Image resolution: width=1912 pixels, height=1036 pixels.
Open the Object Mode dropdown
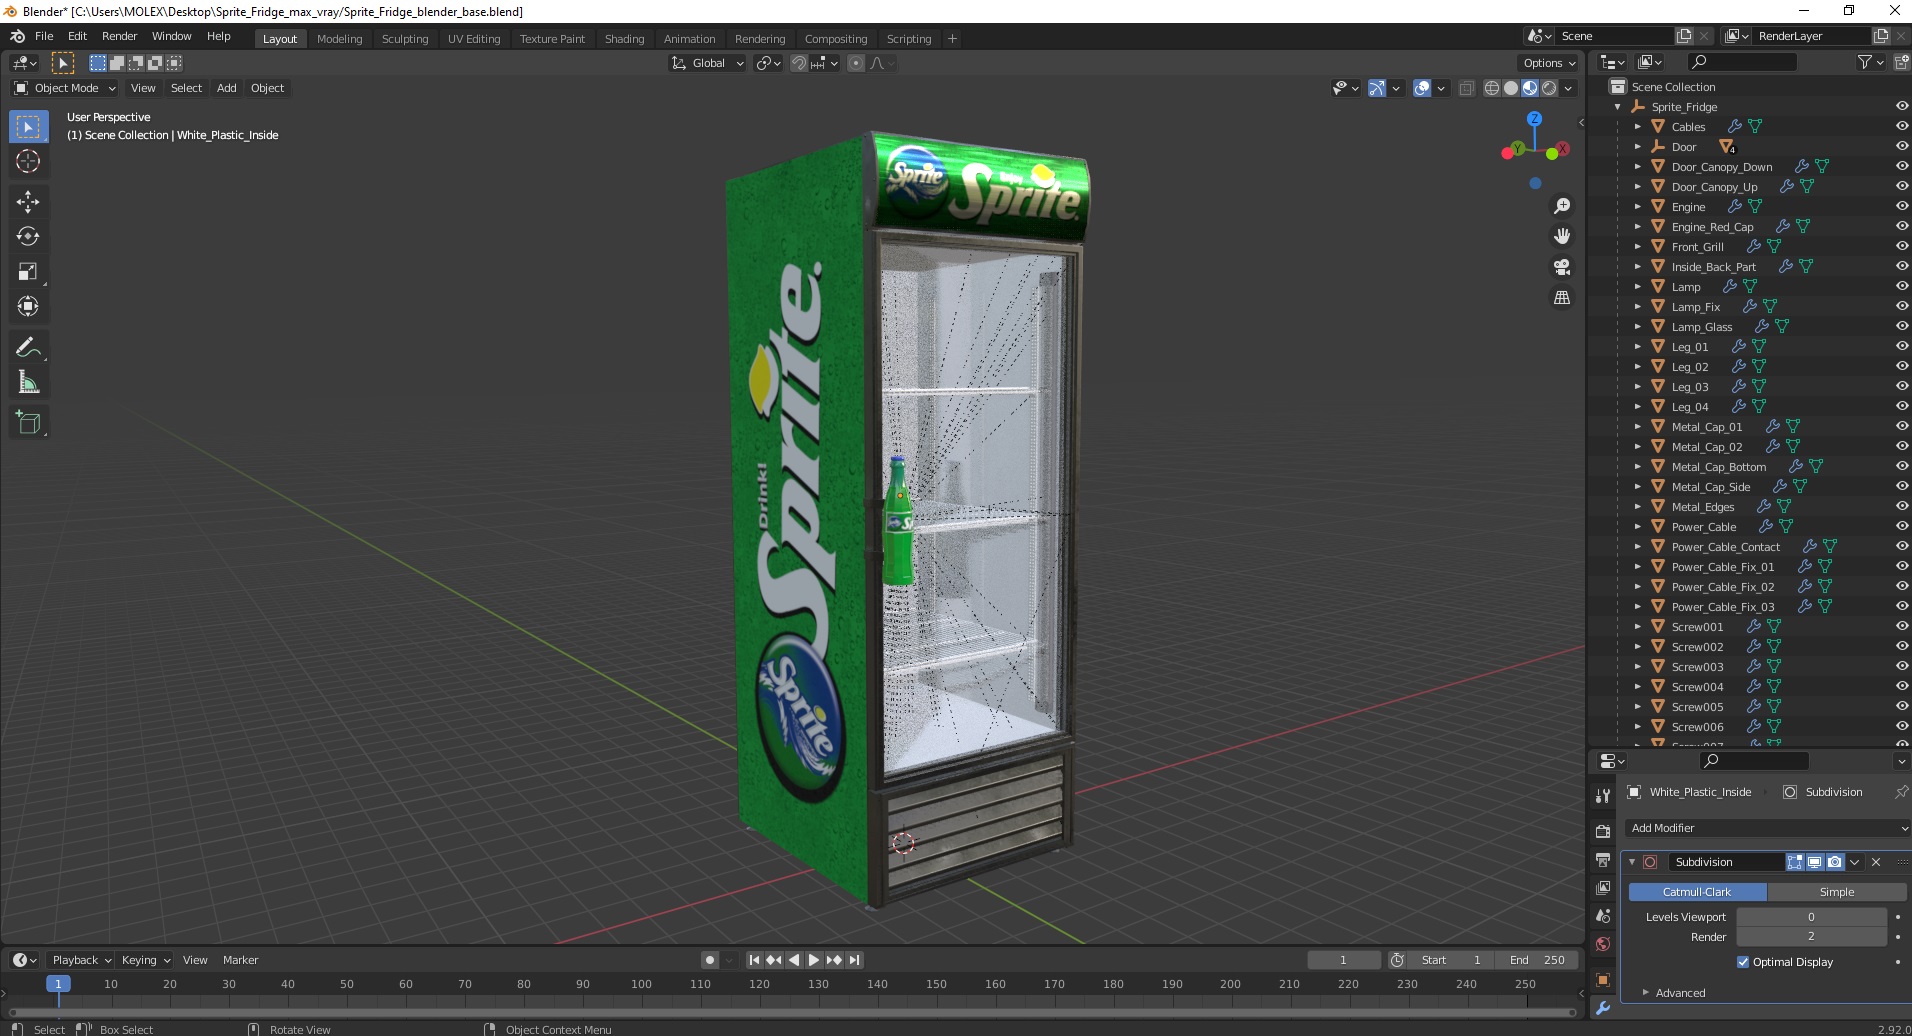[x=65, y=88]
